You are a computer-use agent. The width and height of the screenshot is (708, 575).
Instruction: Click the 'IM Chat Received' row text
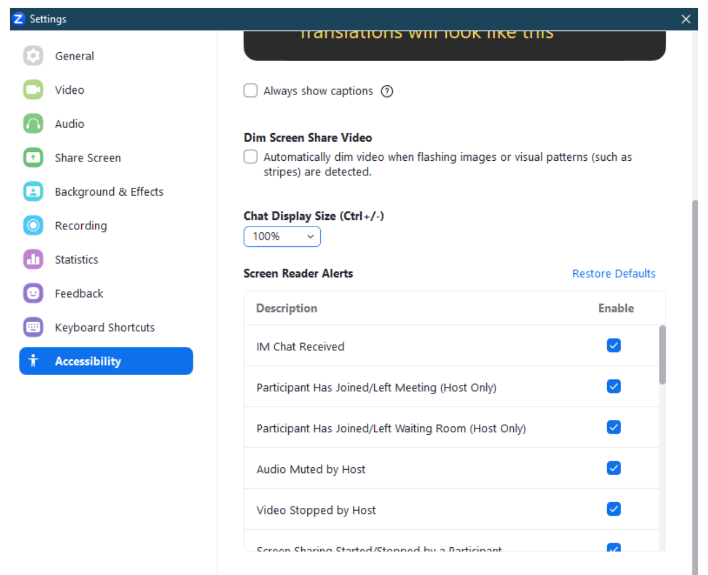tap(300, 347)
